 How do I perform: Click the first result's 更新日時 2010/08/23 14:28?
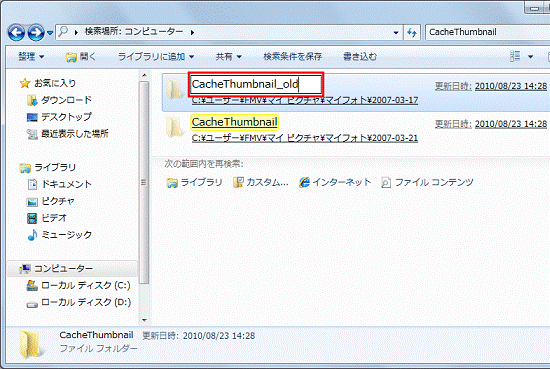491,86
